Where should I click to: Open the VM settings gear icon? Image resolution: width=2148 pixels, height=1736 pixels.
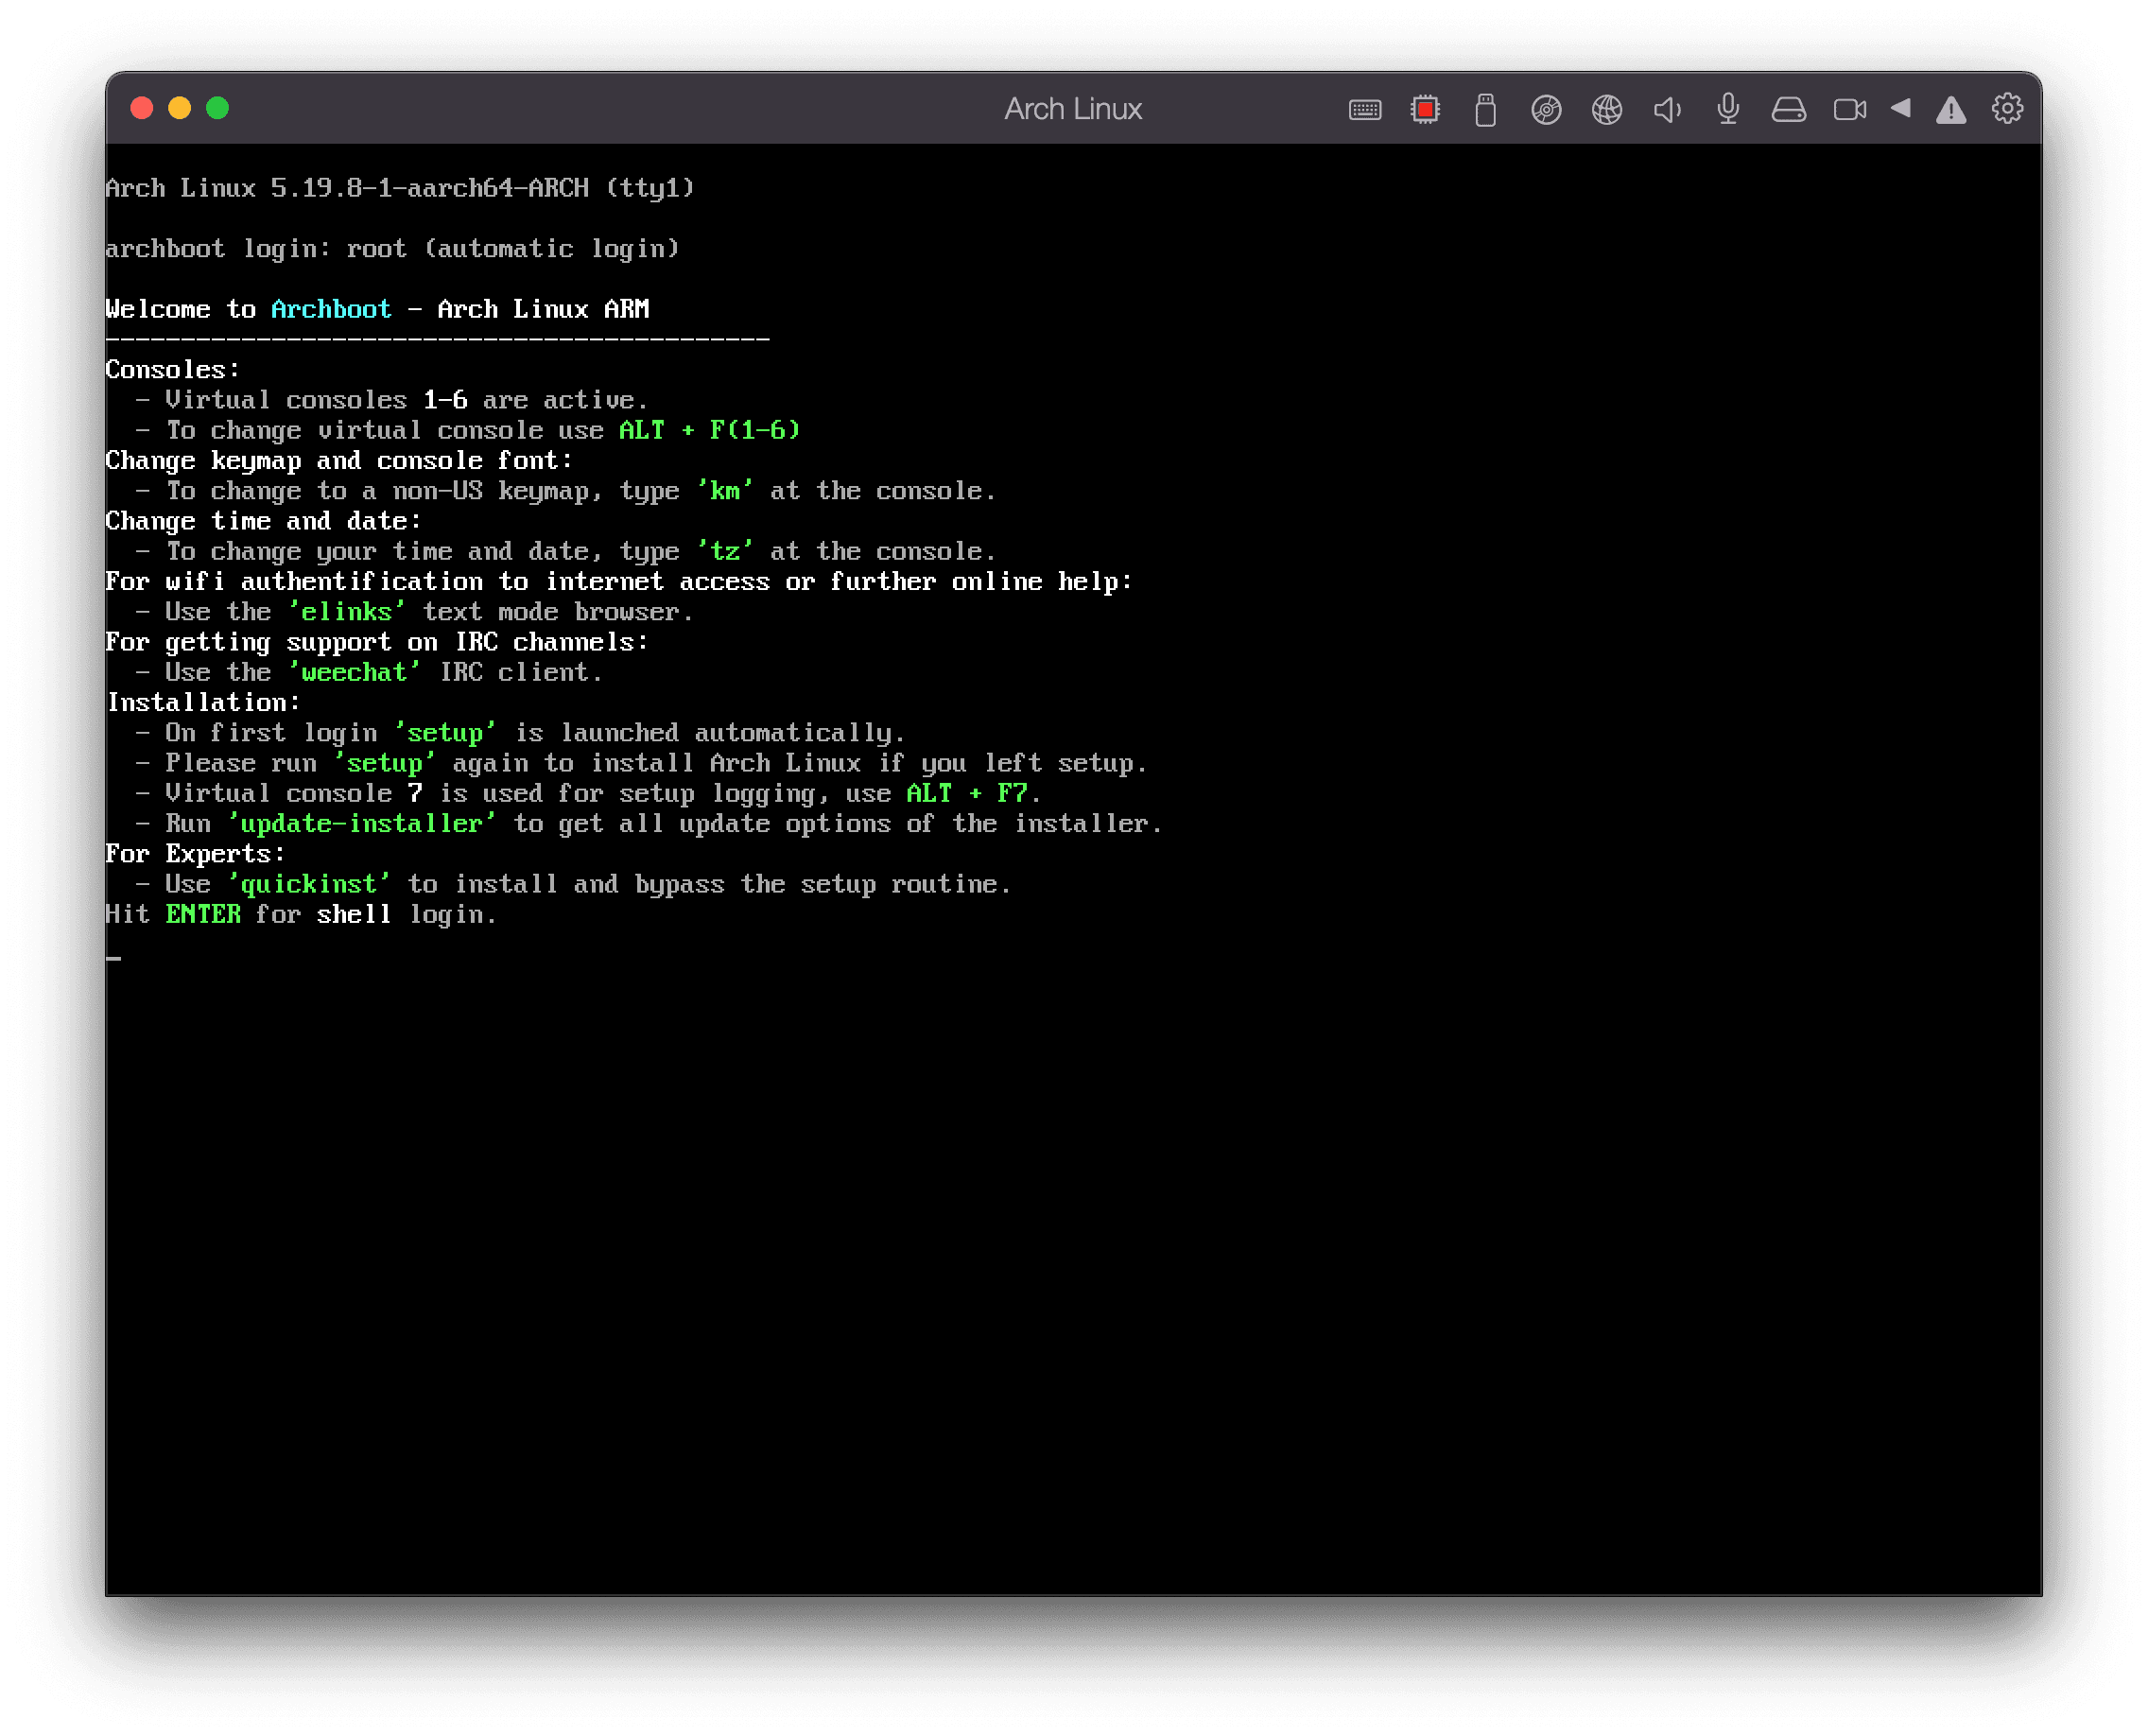tap(2007, 108)
